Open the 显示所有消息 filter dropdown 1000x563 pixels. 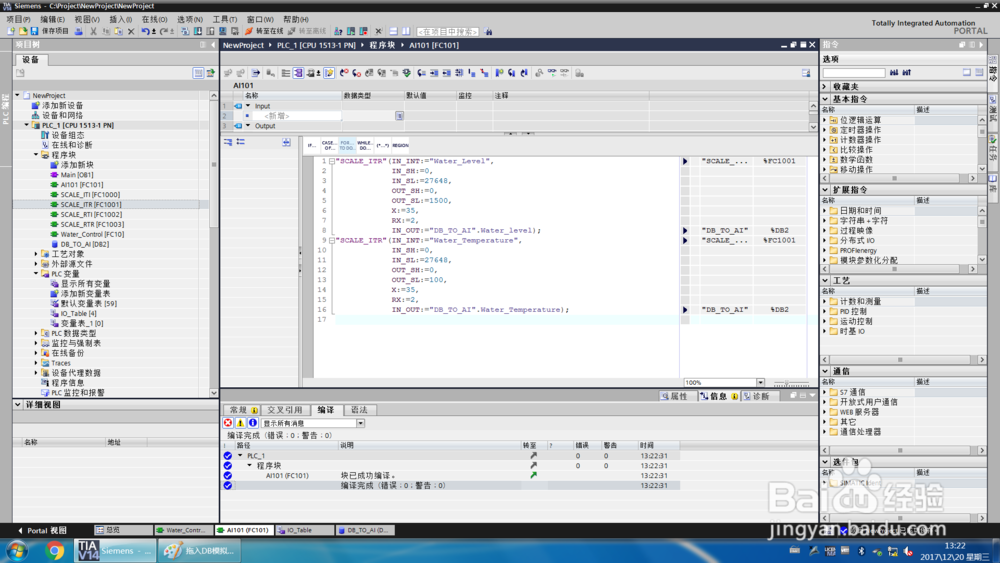(x=360, y=423)
